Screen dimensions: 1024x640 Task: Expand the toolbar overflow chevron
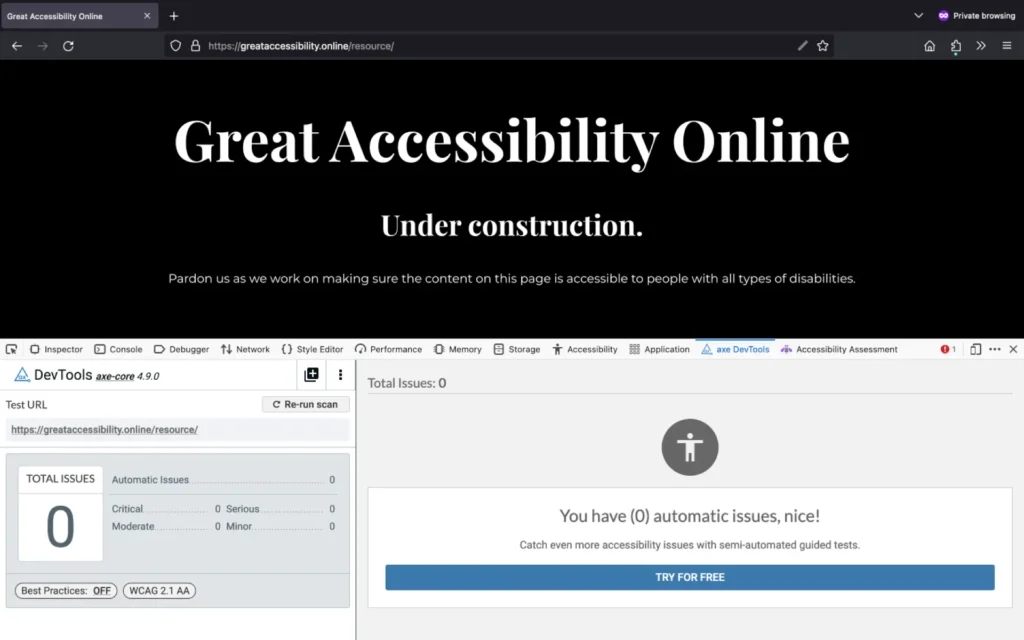coord(981,45)
